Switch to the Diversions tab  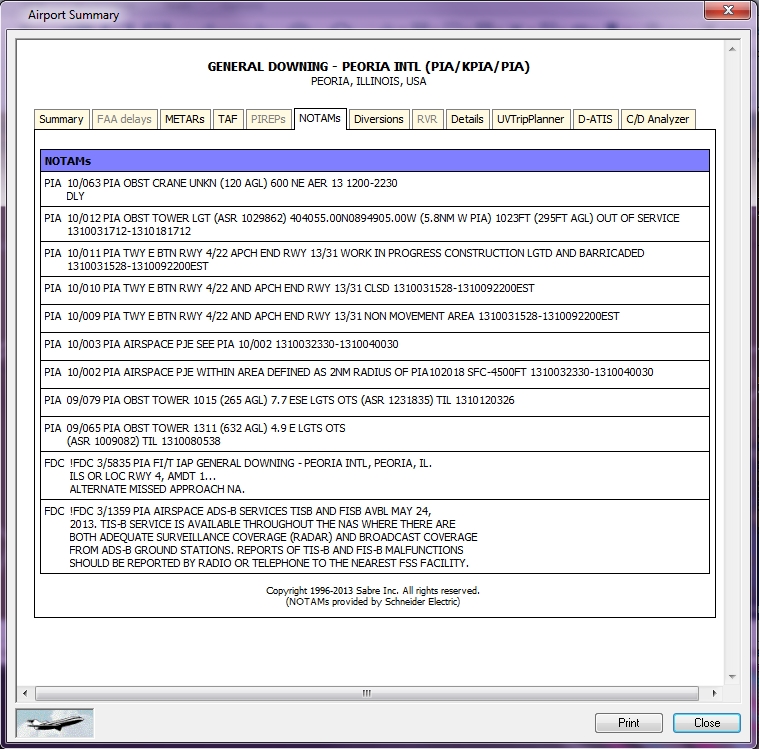coord(379,119)
